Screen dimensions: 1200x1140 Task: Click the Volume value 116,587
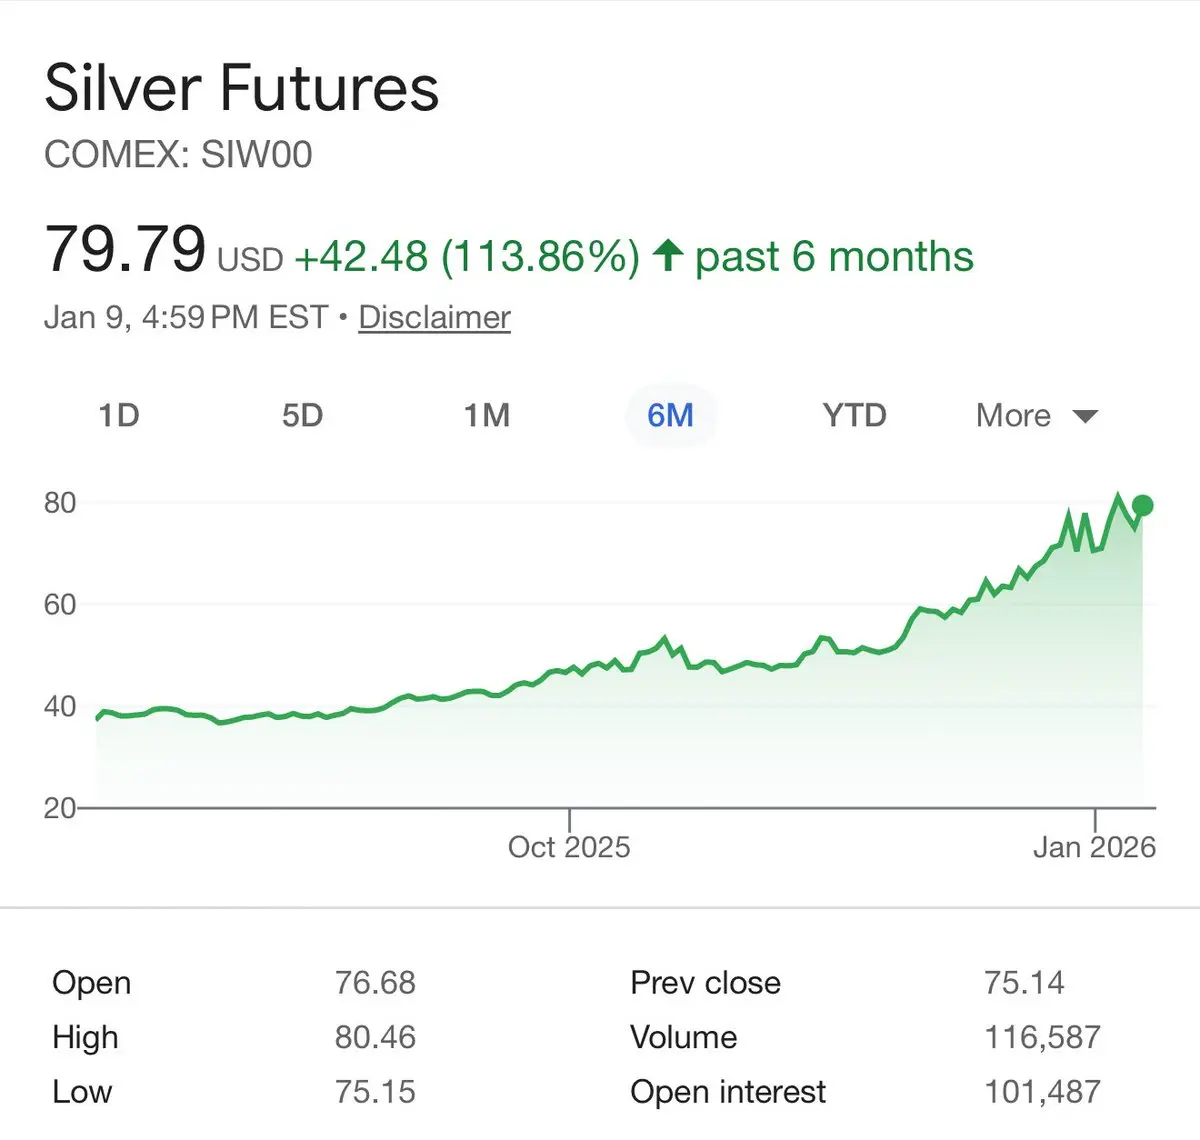(1042, 1037)
